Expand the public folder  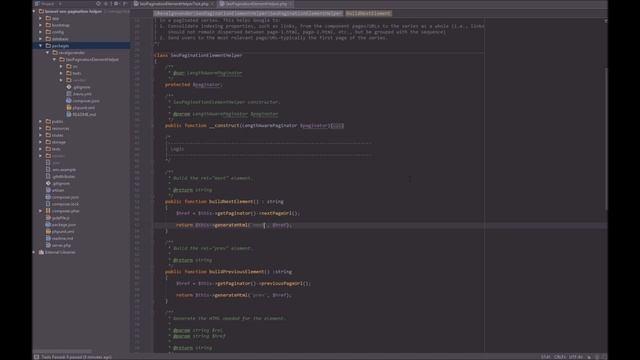[x=40, y=122]
